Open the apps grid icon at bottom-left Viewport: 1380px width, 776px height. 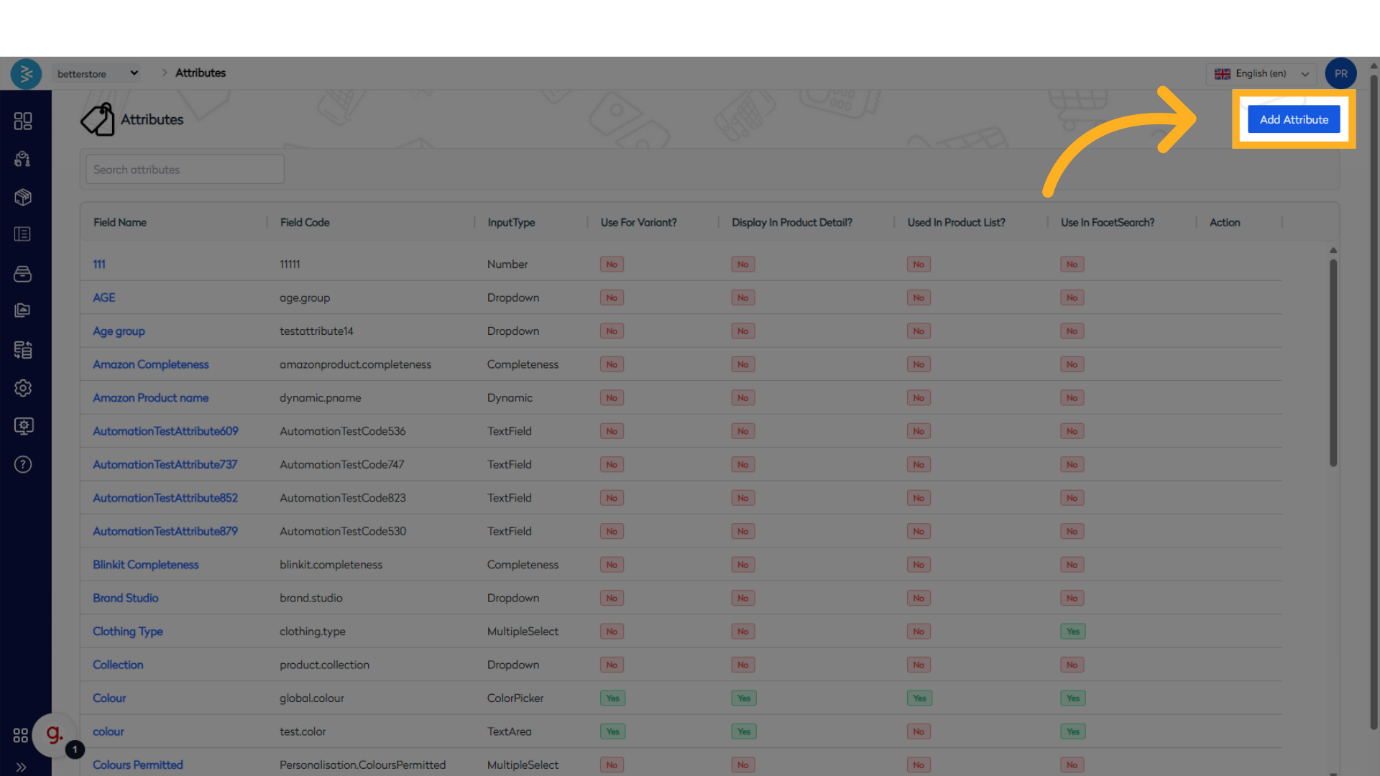point(21,736)
